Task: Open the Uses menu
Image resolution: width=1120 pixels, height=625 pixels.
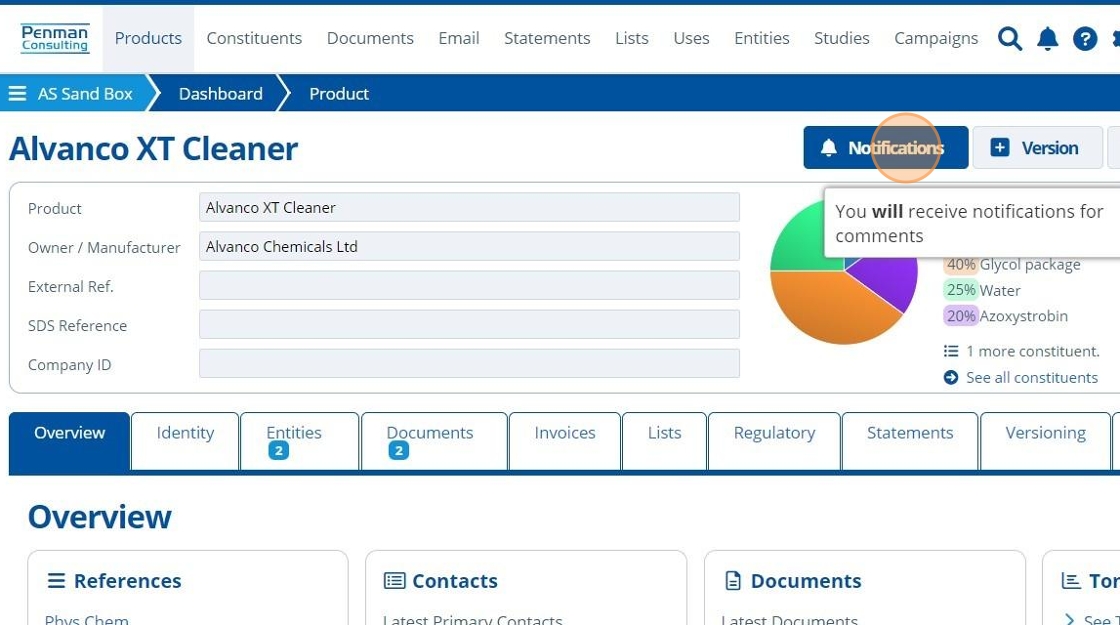Action: 691,38
